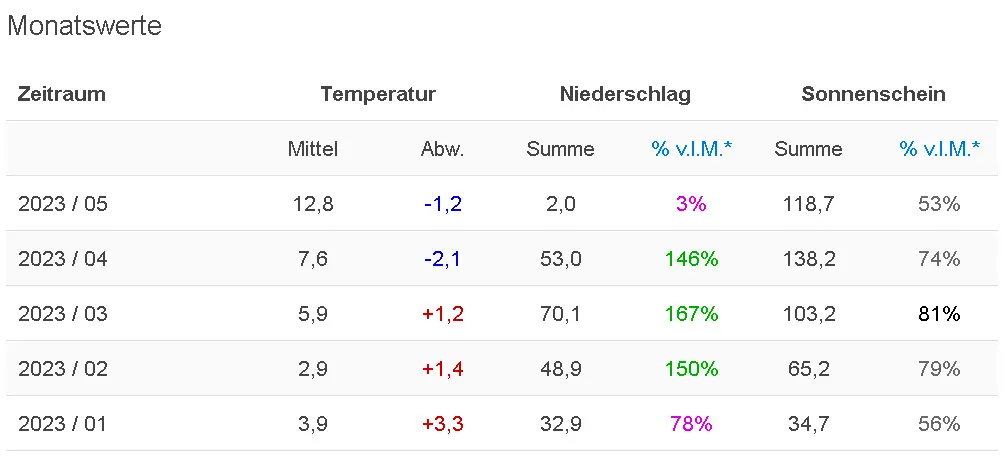This screenshot has height=459, width=1008.
Task: Click the Summe subheader under Sonnenschein
Action: pyautogui.click(x=808, y=149)
